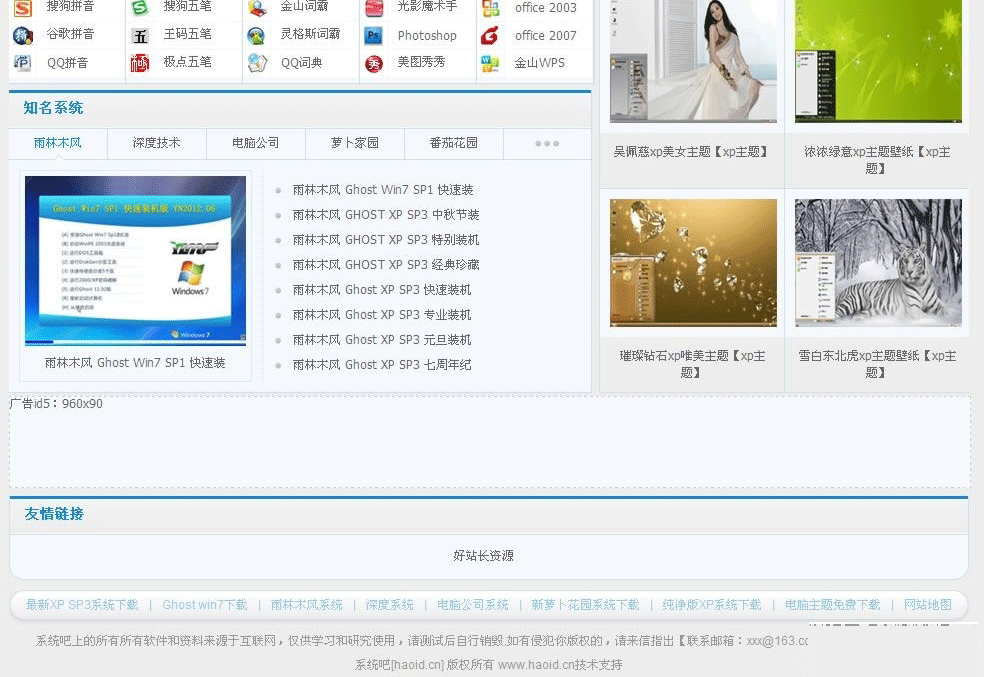
Task: Click the 王码五笔 icon
Action: tap(140, 36)
